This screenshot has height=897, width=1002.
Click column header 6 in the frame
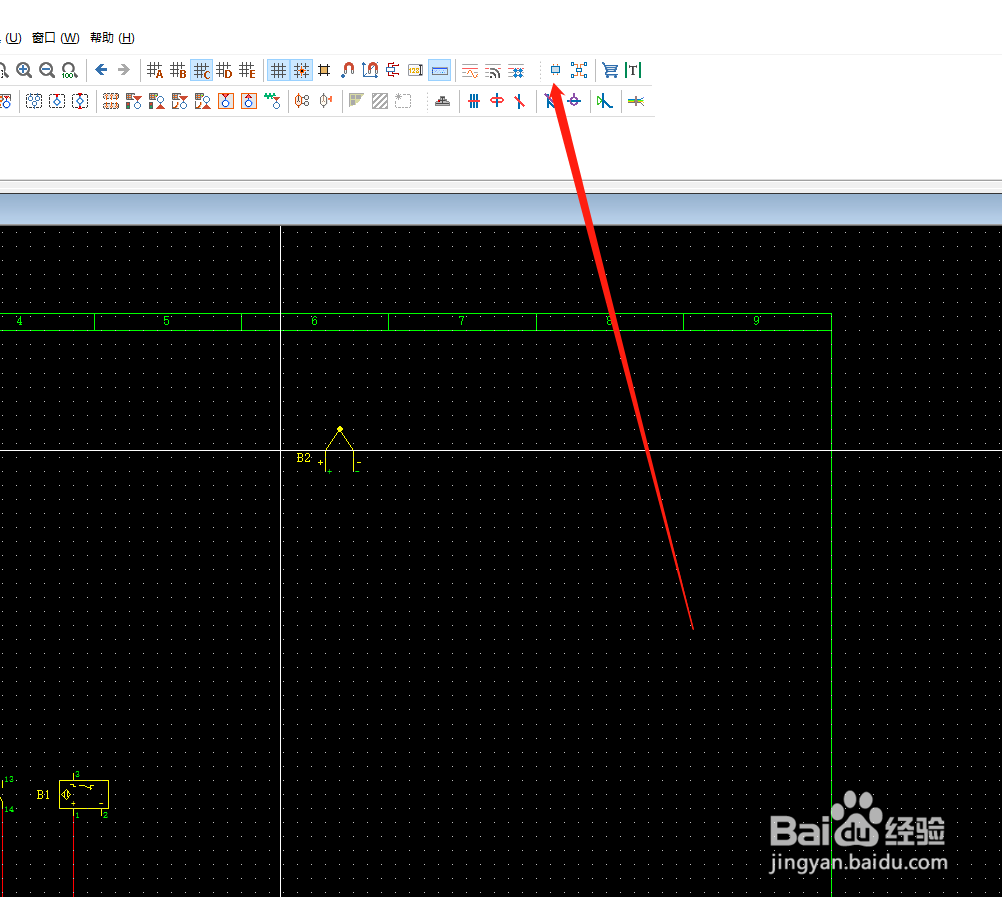tap(314, 321)
